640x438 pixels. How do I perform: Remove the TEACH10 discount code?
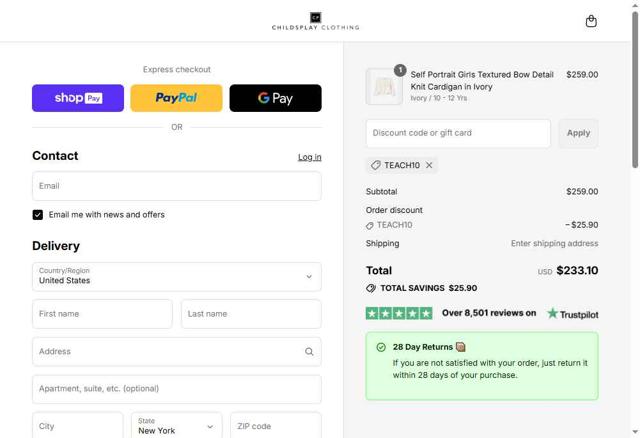click(429, 165)
